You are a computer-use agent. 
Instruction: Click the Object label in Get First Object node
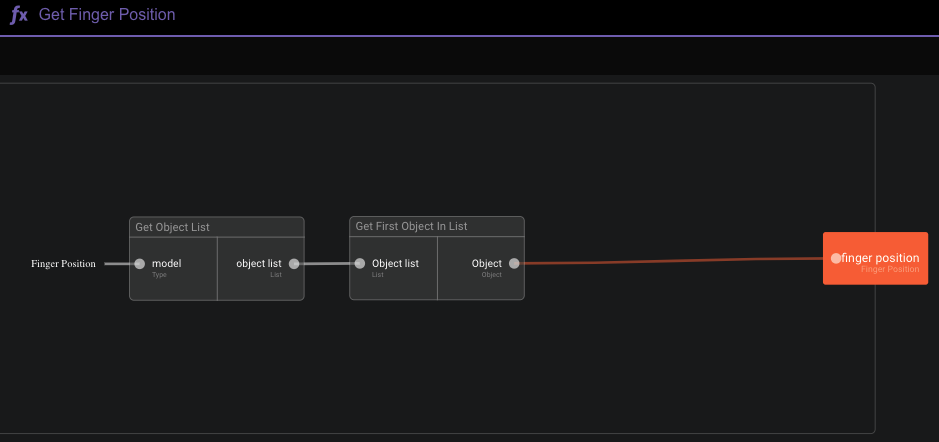487,263
